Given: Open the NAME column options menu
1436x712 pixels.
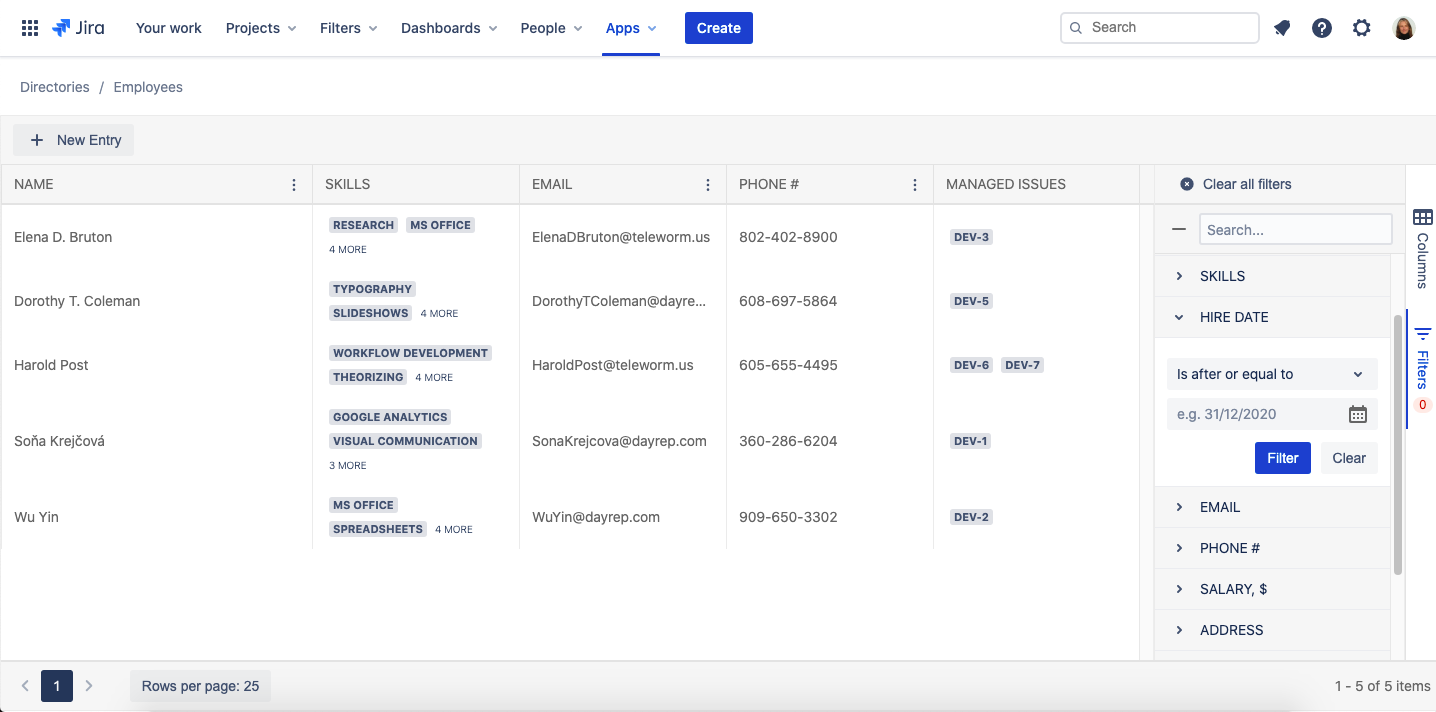Looking at the screenshot, I should (294, 185).
